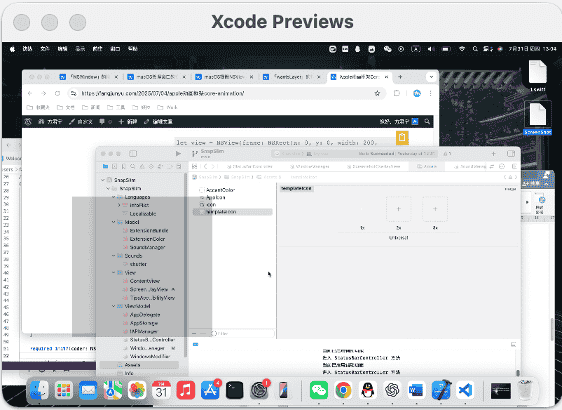Toggle the Xcode inspector panel button
Screen dimensions: 562x410
tap(511, 154)
